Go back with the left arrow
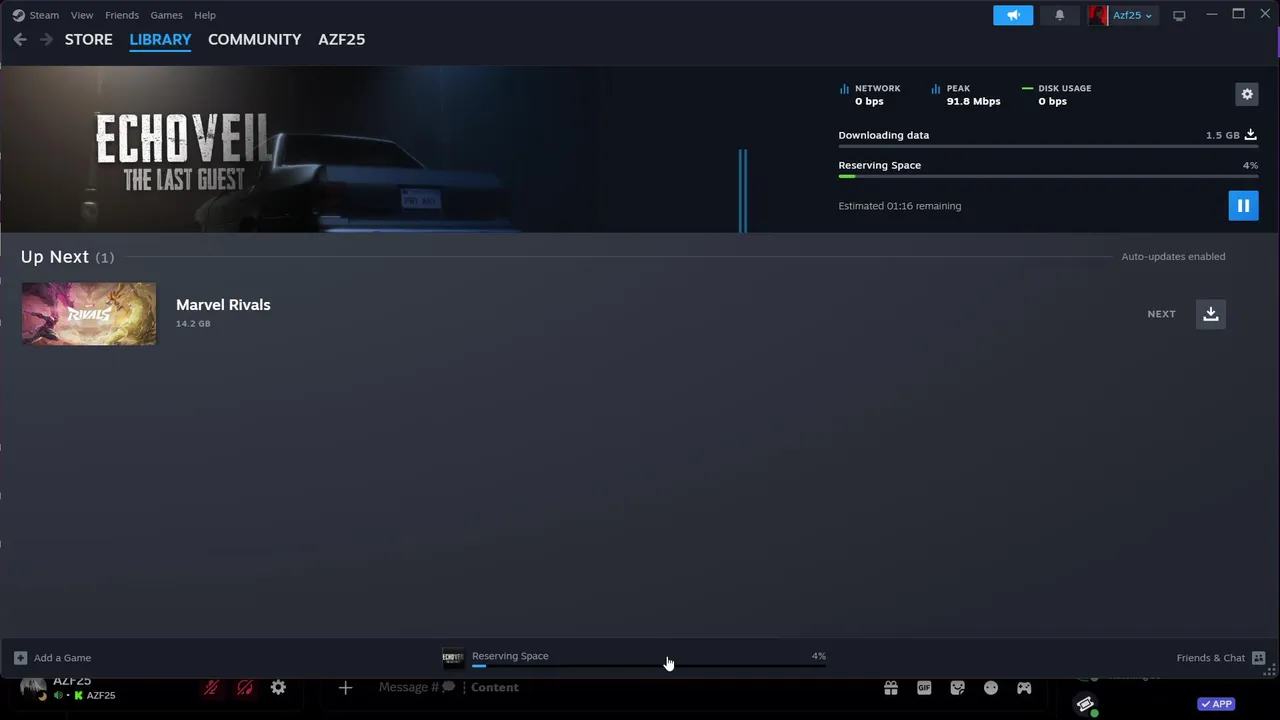1280x720 pixels. click(x=20, y=40)
